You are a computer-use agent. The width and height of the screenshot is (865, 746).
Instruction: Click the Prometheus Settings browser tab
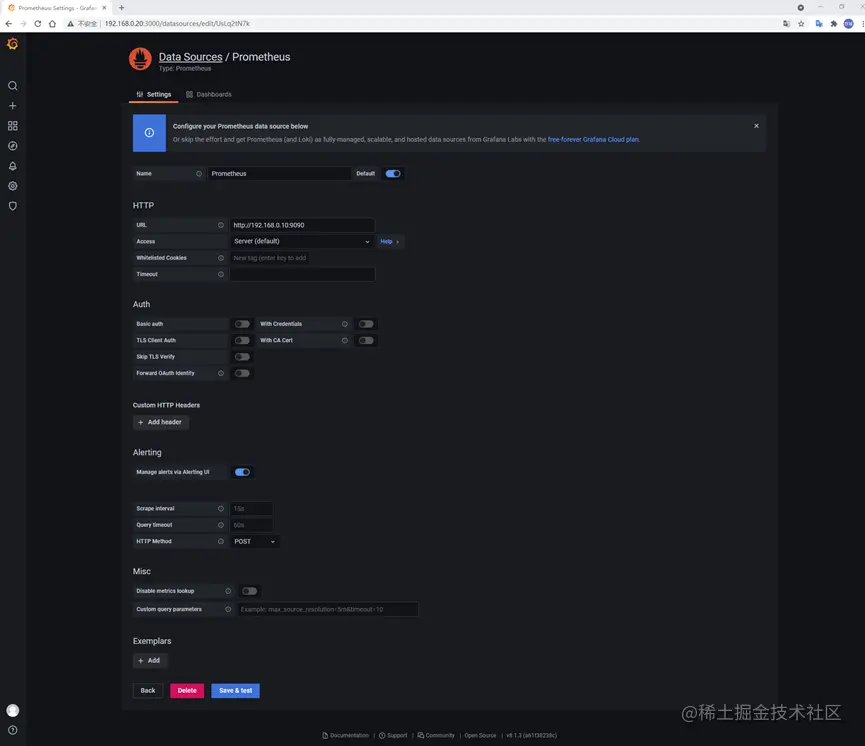57,8
